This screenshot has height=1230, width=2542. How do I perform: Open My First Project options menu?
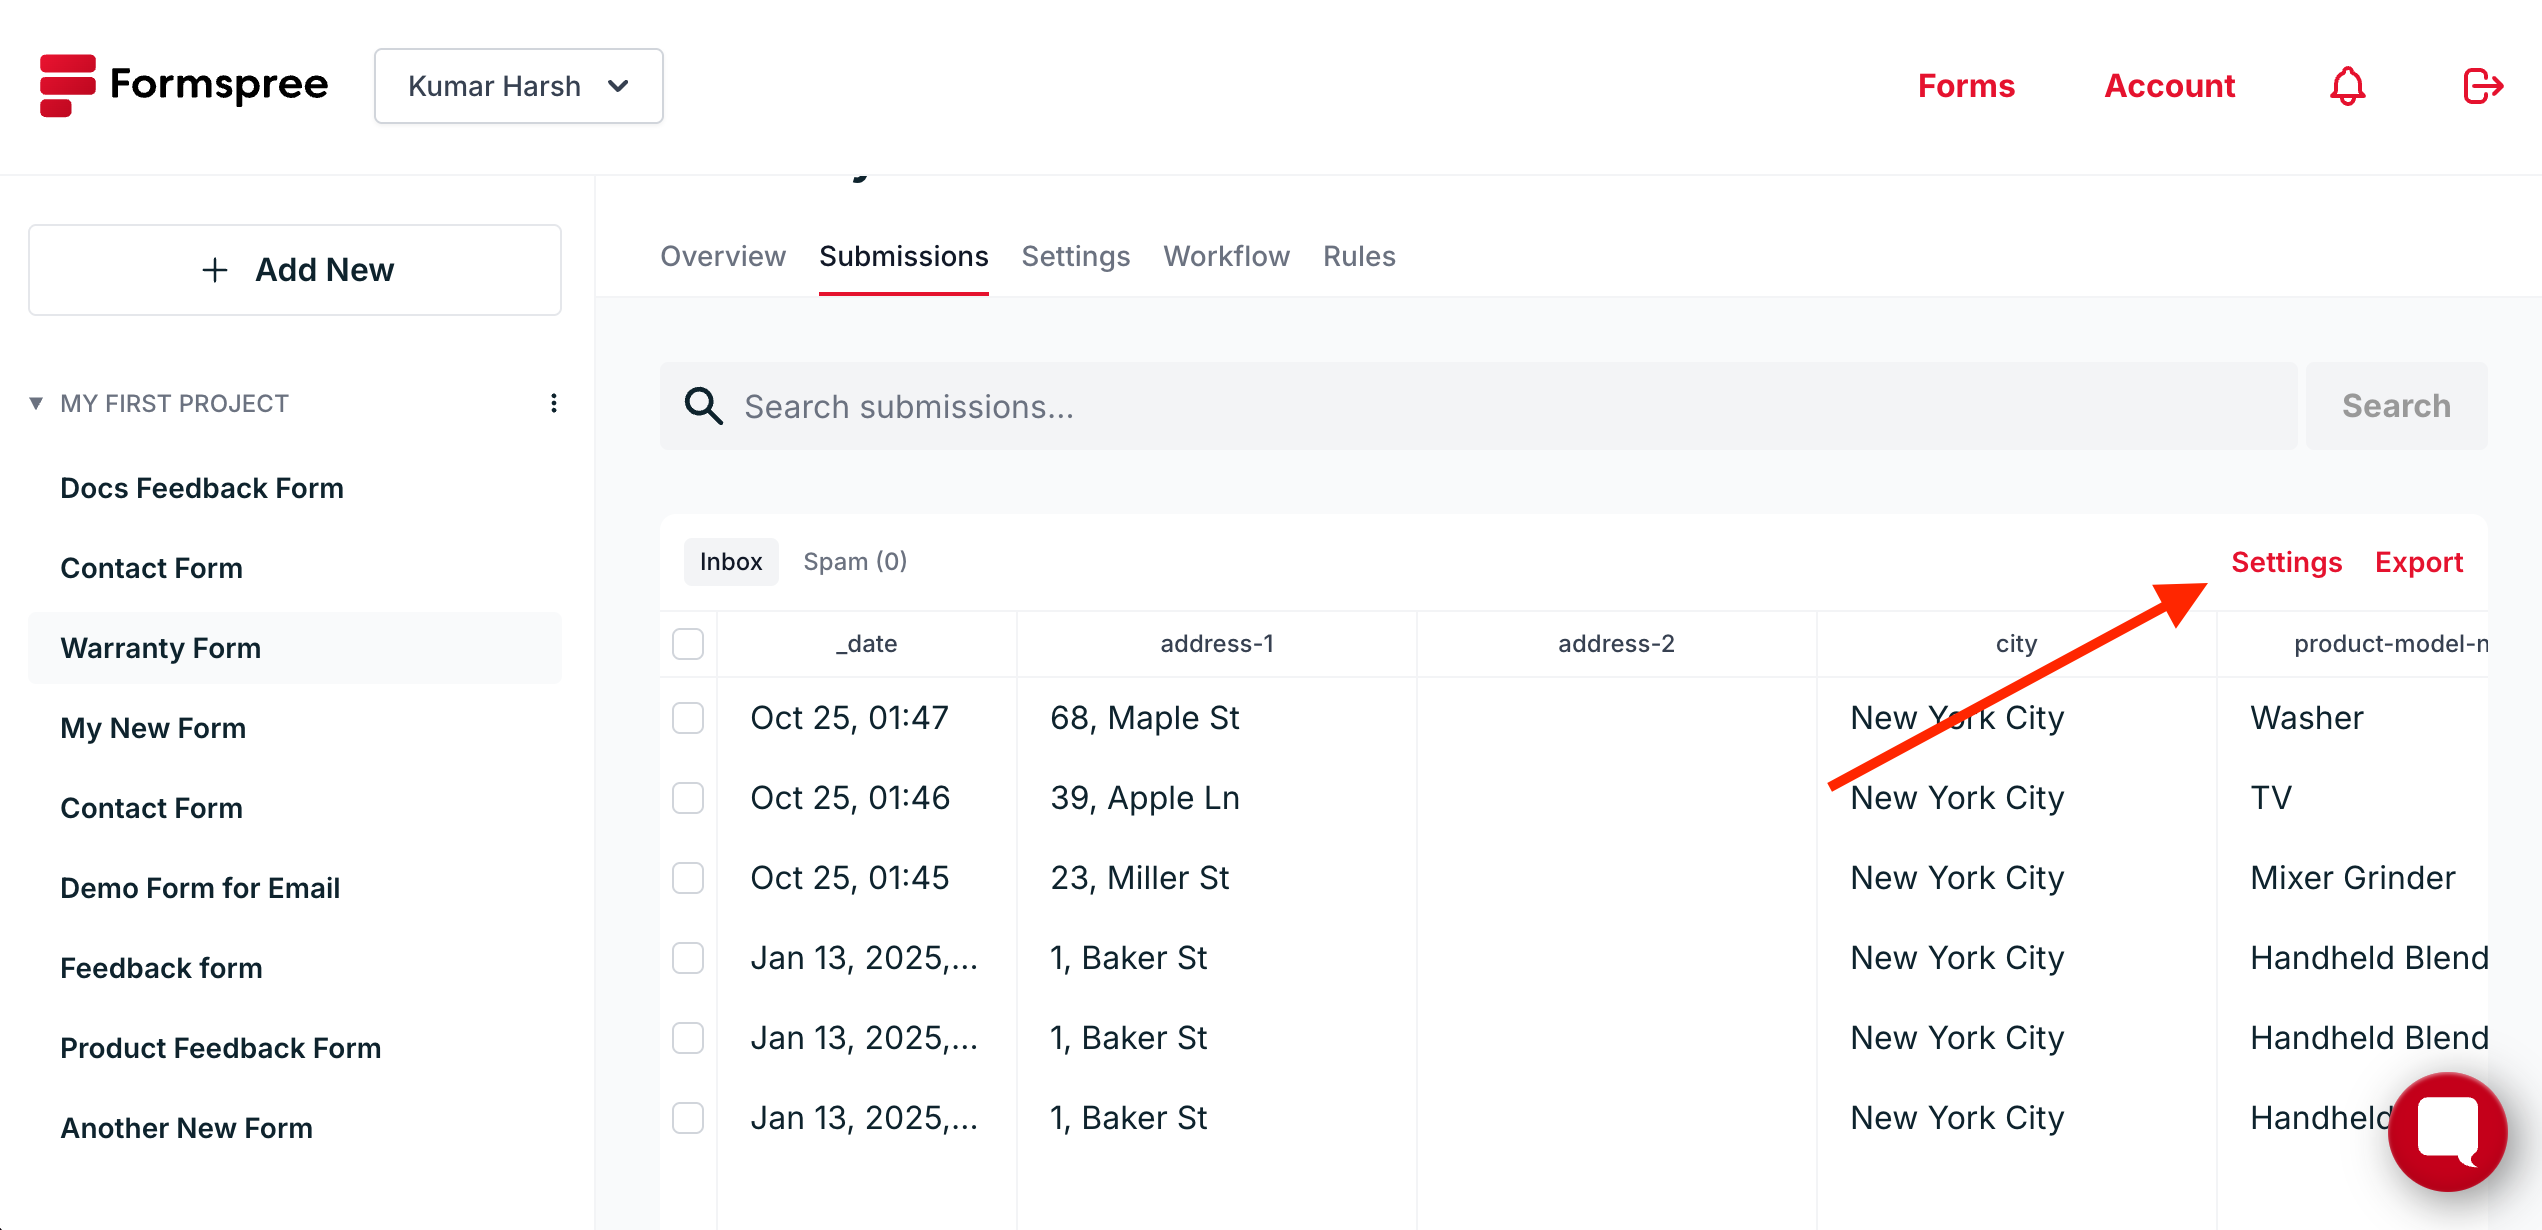pyautogui.click(x=553, y=403)
